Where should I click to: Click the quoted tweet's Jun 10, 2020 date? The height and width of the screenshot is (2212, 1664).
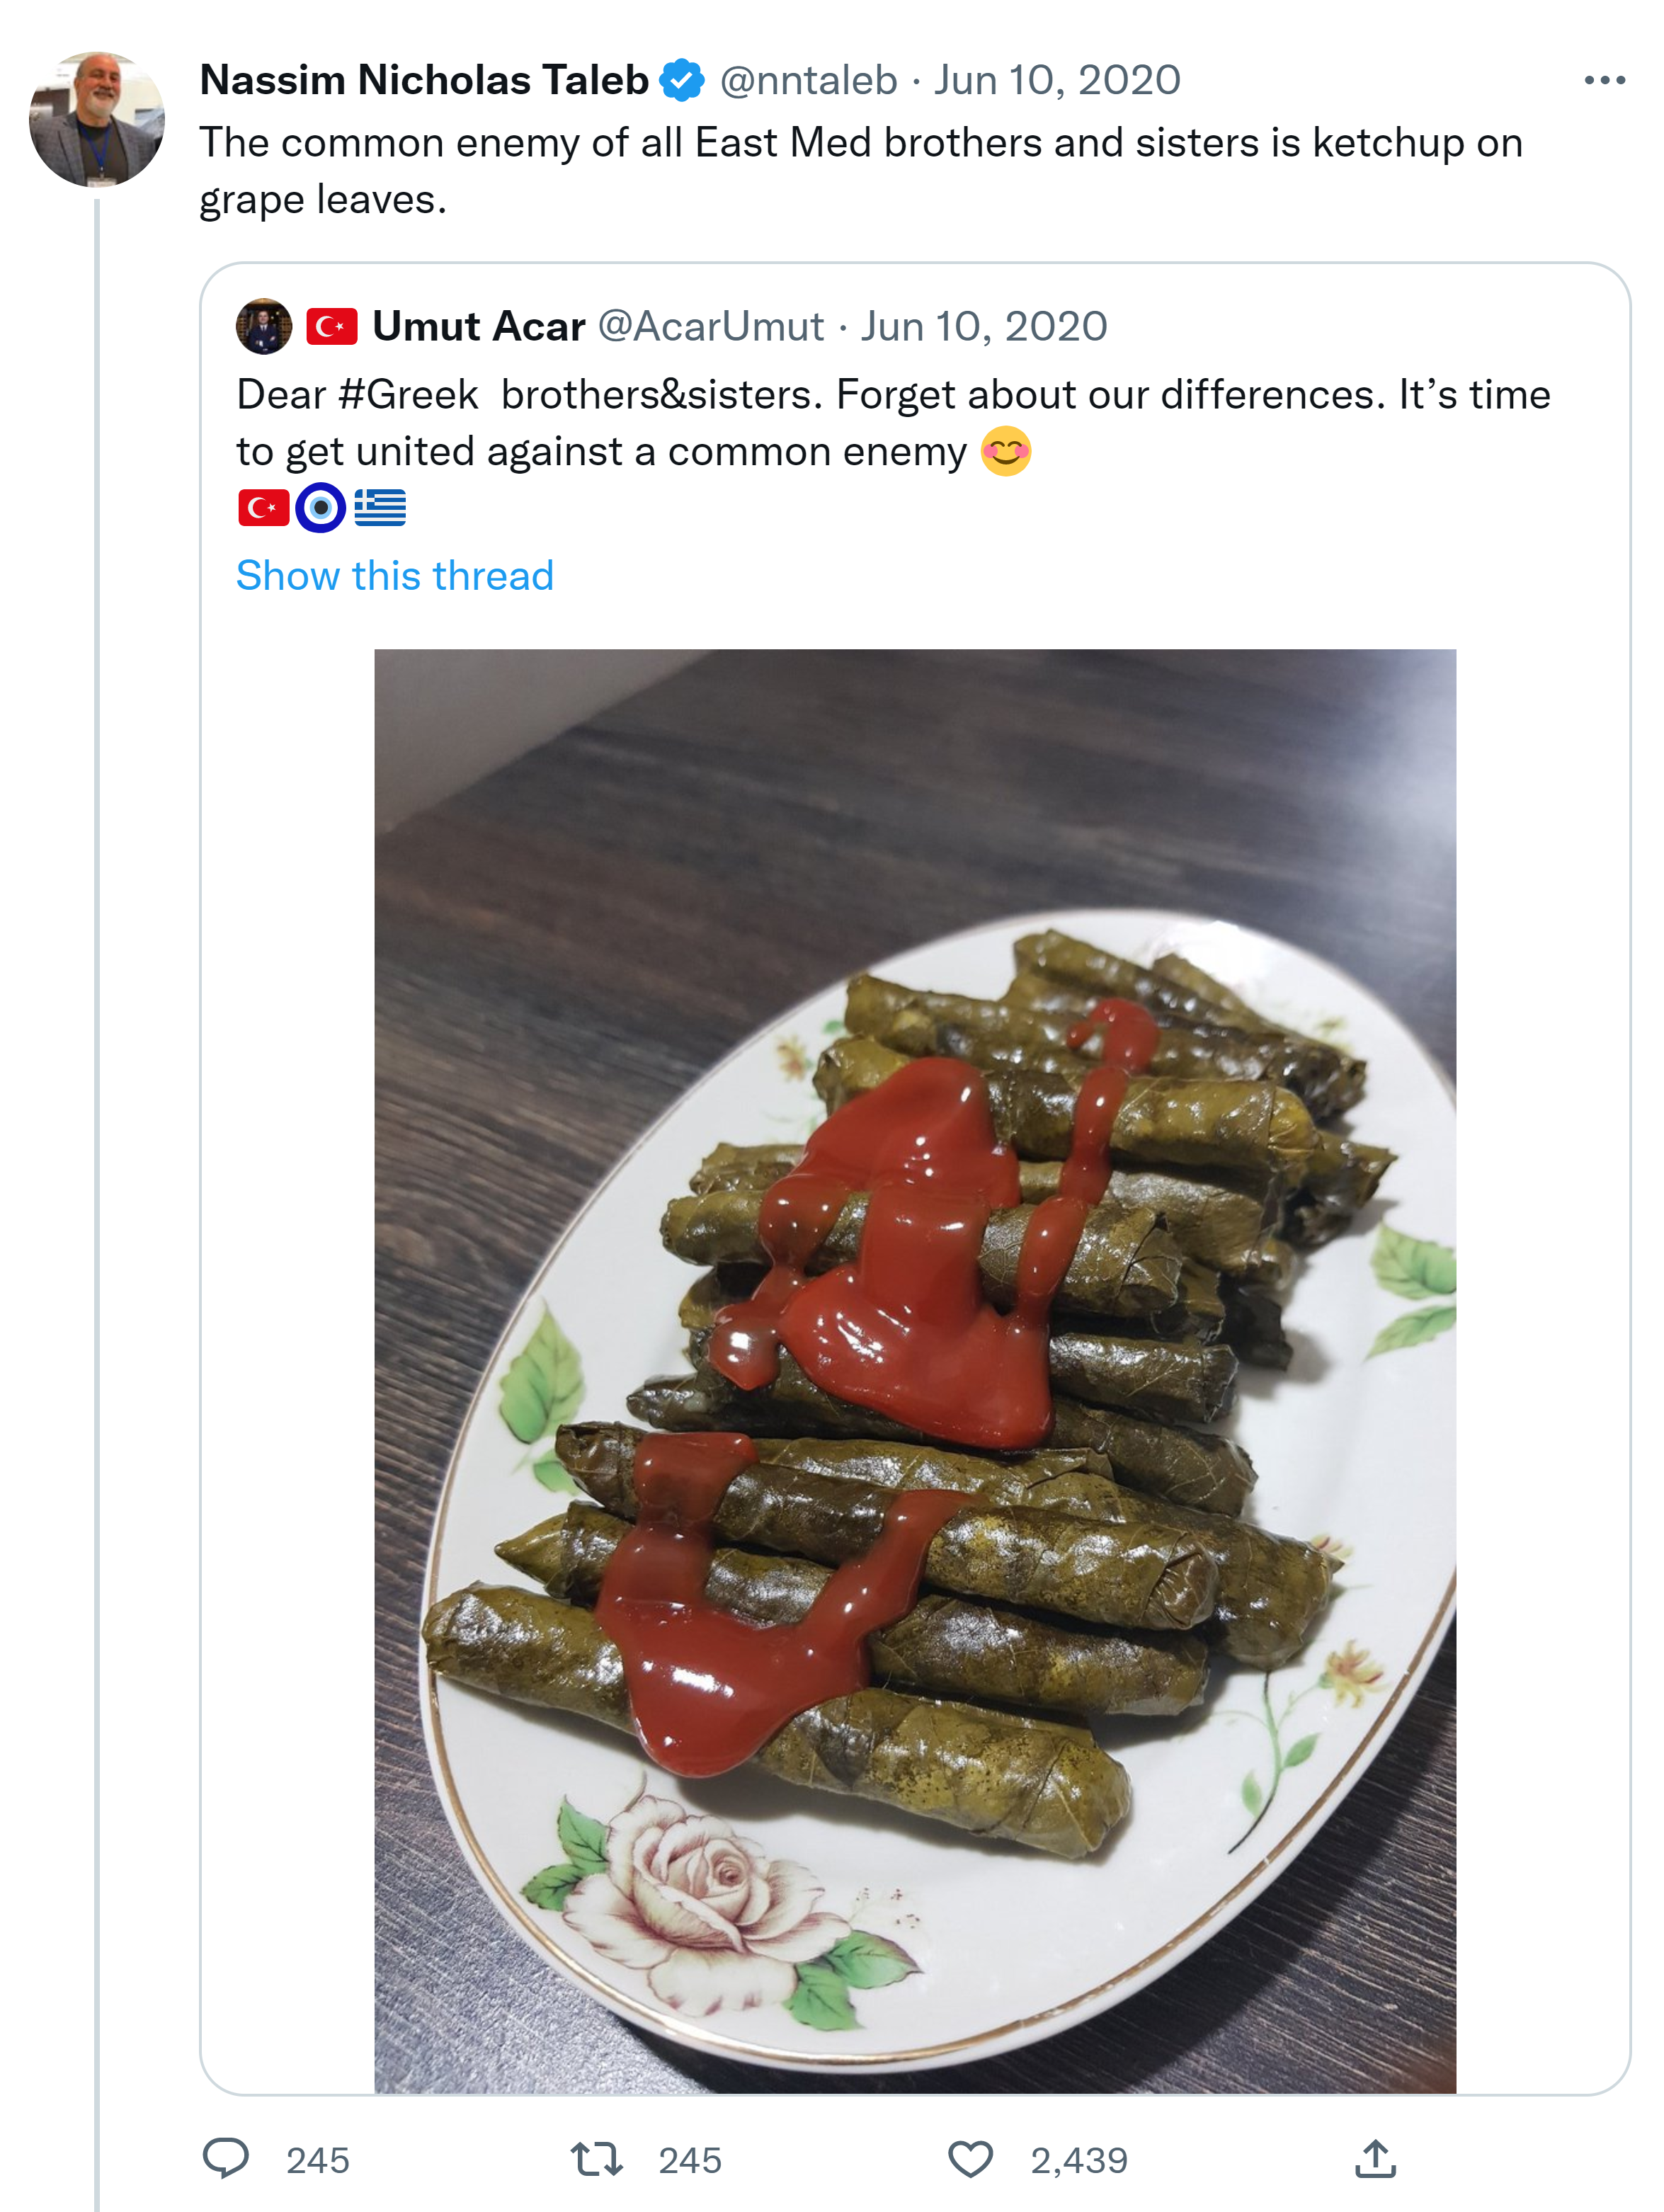click(x=984, y=326)
